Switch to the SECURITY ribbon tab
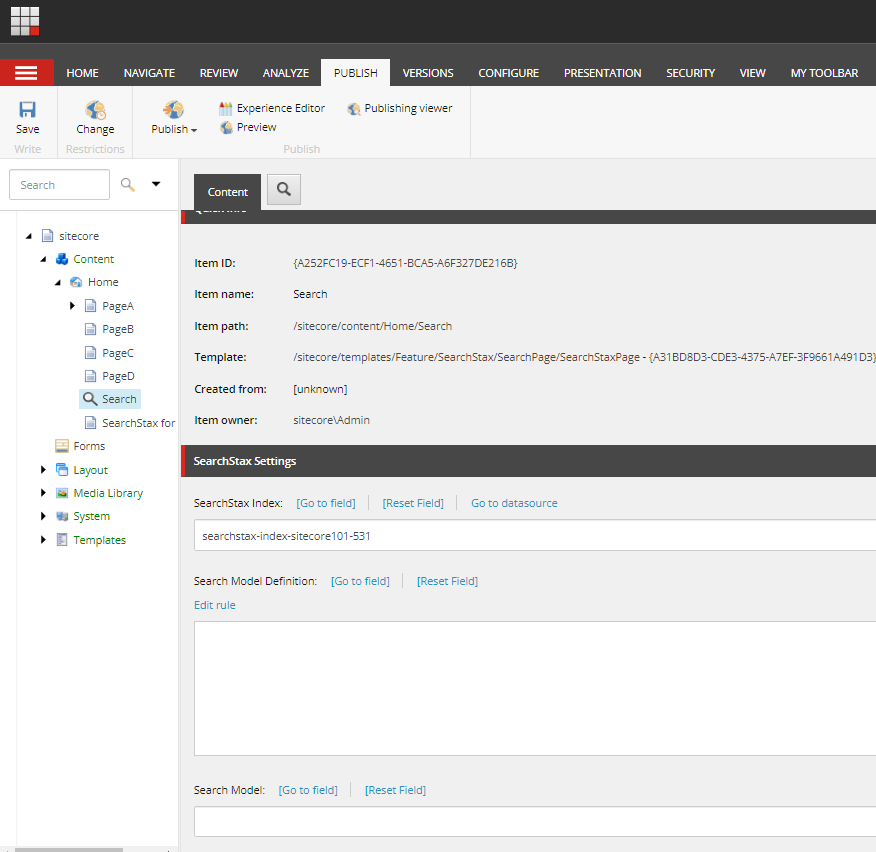Screen dimensions: 876x852 (691, 73)
